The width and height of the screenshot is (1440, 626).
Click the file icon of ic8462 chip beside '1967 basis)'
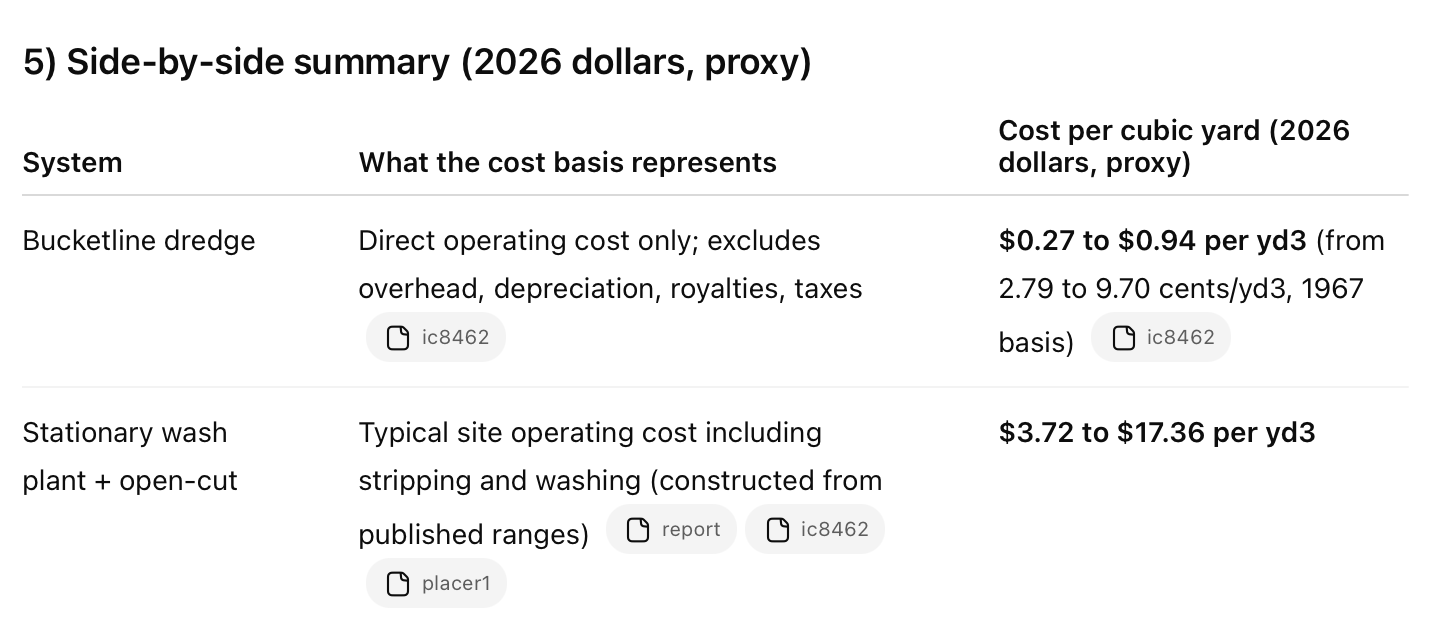(1123, 337)
